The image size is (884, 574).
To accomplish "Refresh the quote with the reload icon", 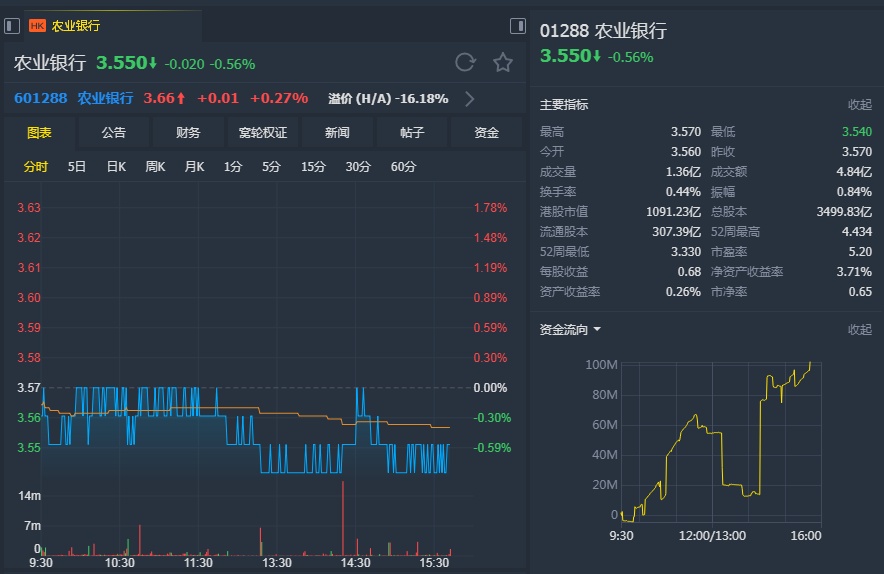I will pyautogui.click(x=466, y=62).
